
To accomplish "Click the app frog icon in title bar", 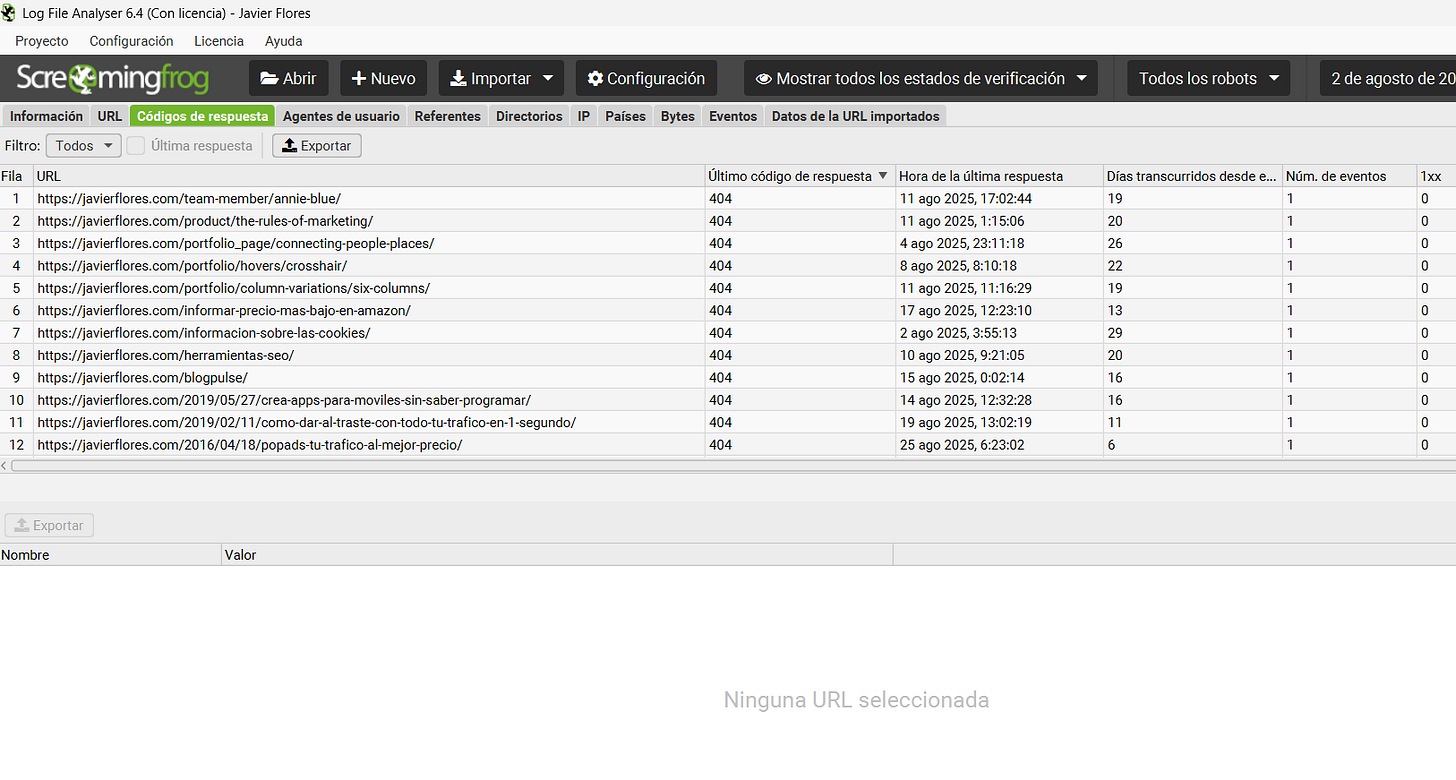I will click(x=9, y=13).
